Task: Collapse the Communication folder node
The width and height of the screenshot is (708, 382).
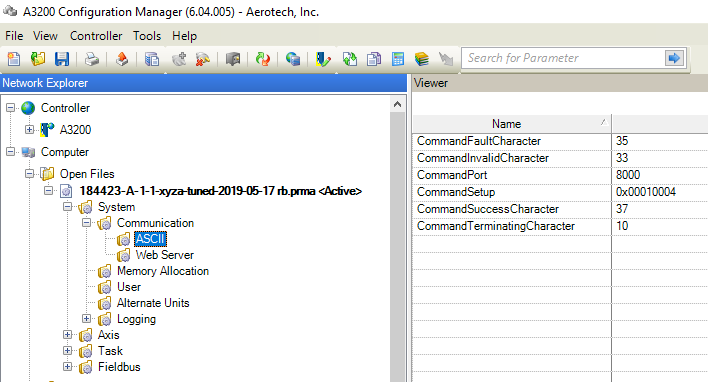Action: (x=86, y=223)
